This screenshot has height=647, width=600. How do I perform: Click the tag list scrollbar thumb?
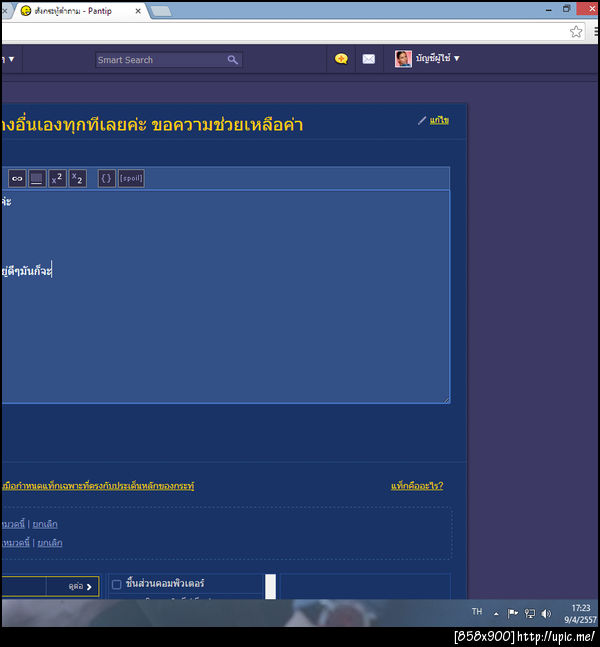click(x=270, y=586)
